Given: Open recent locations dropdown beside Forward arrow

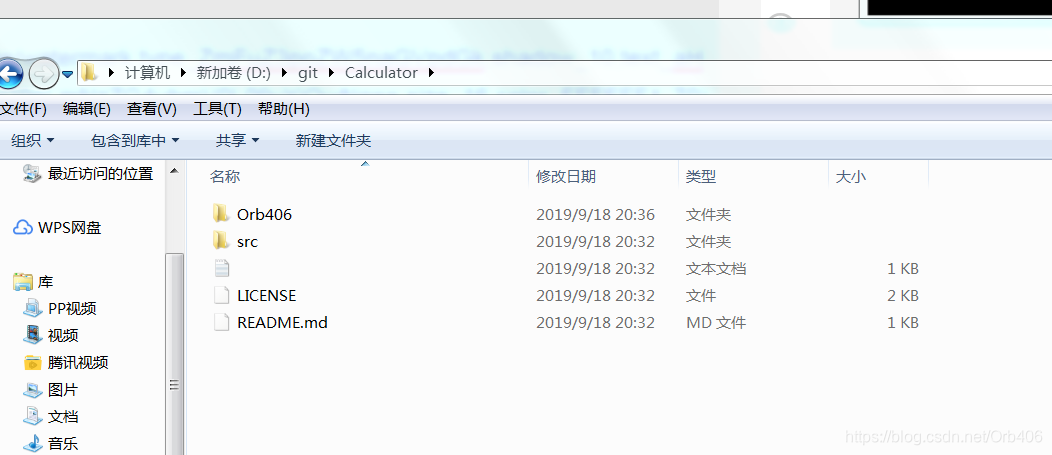Looking at the screenshot, I should pos(68,74).
